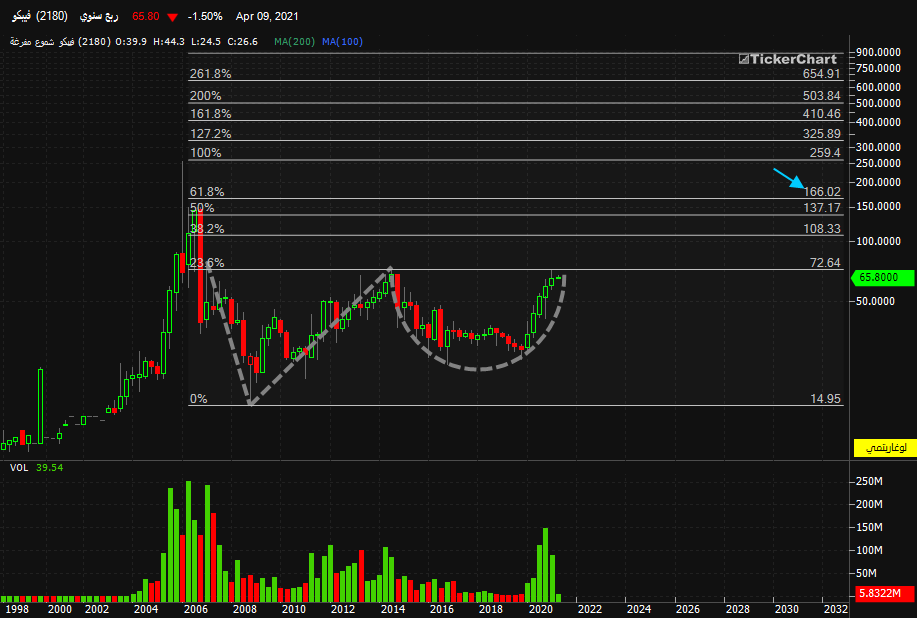This screenshot has width=917, height=618.
Task: Select the MA(100) indicator label
Action: point(343,42)
